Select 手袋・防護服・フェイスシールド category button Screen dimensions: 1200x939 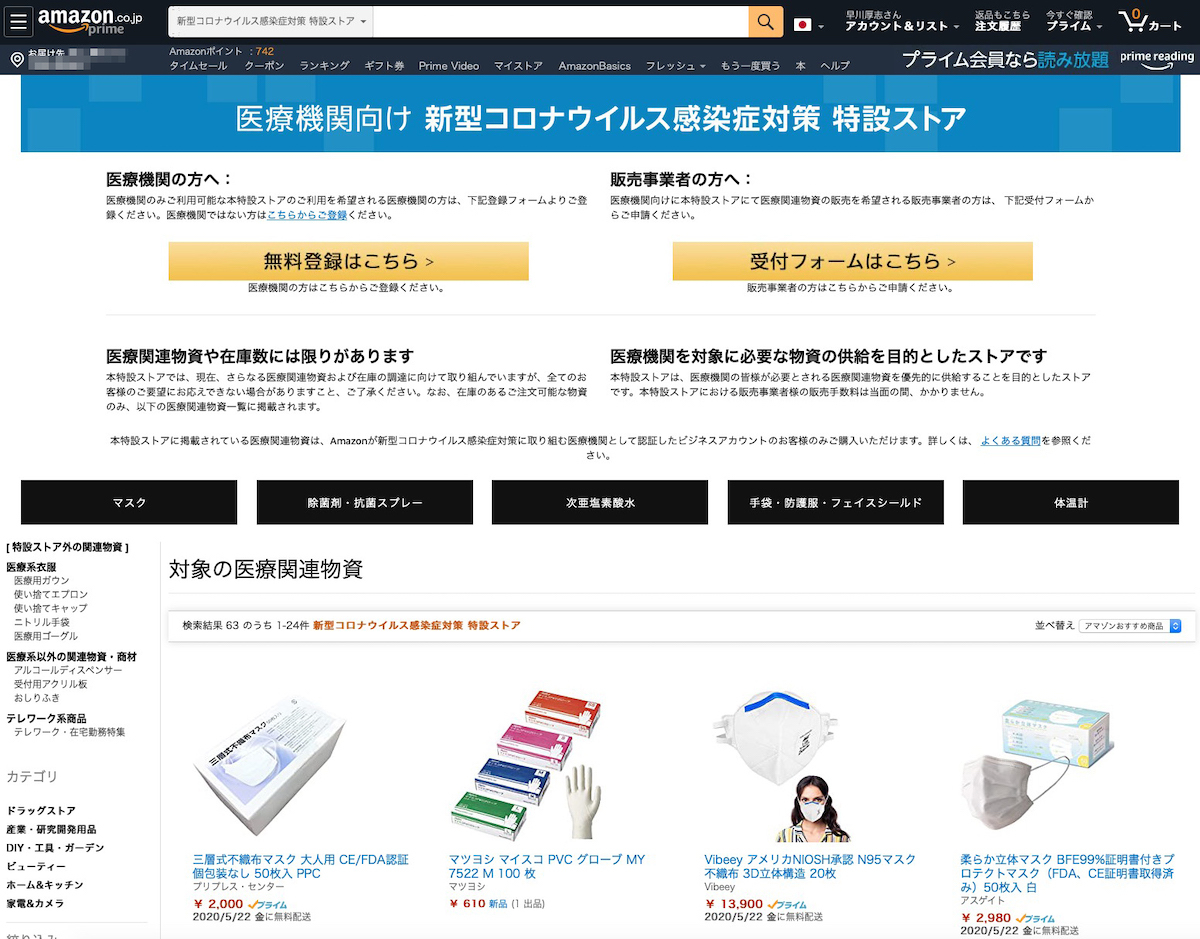tap(835, 502)
